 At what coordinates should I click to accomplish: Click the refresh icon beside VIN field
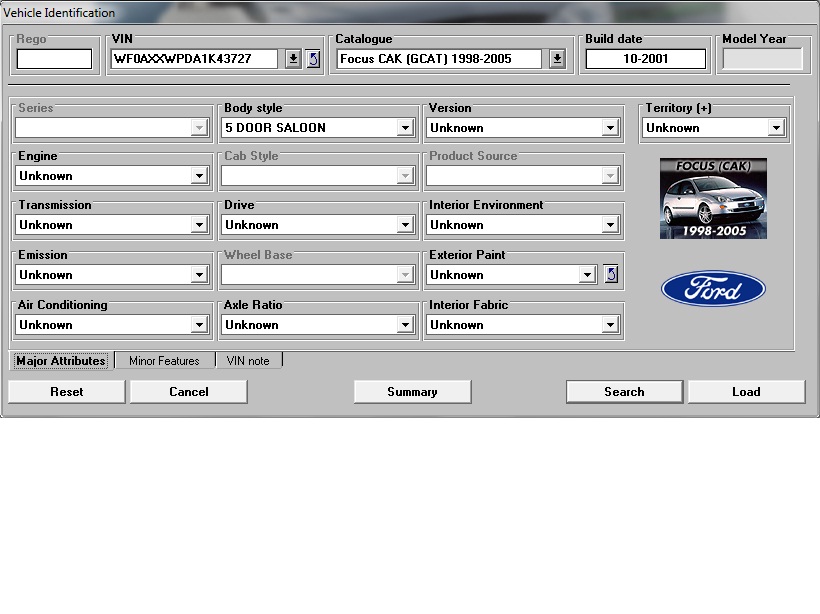(x=313, y=59)
